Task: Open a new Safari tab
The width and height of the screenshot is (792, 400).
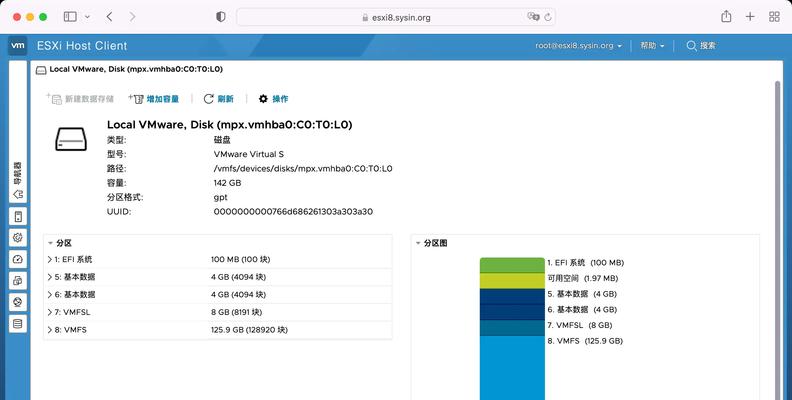Action: [x=750, y=17]
